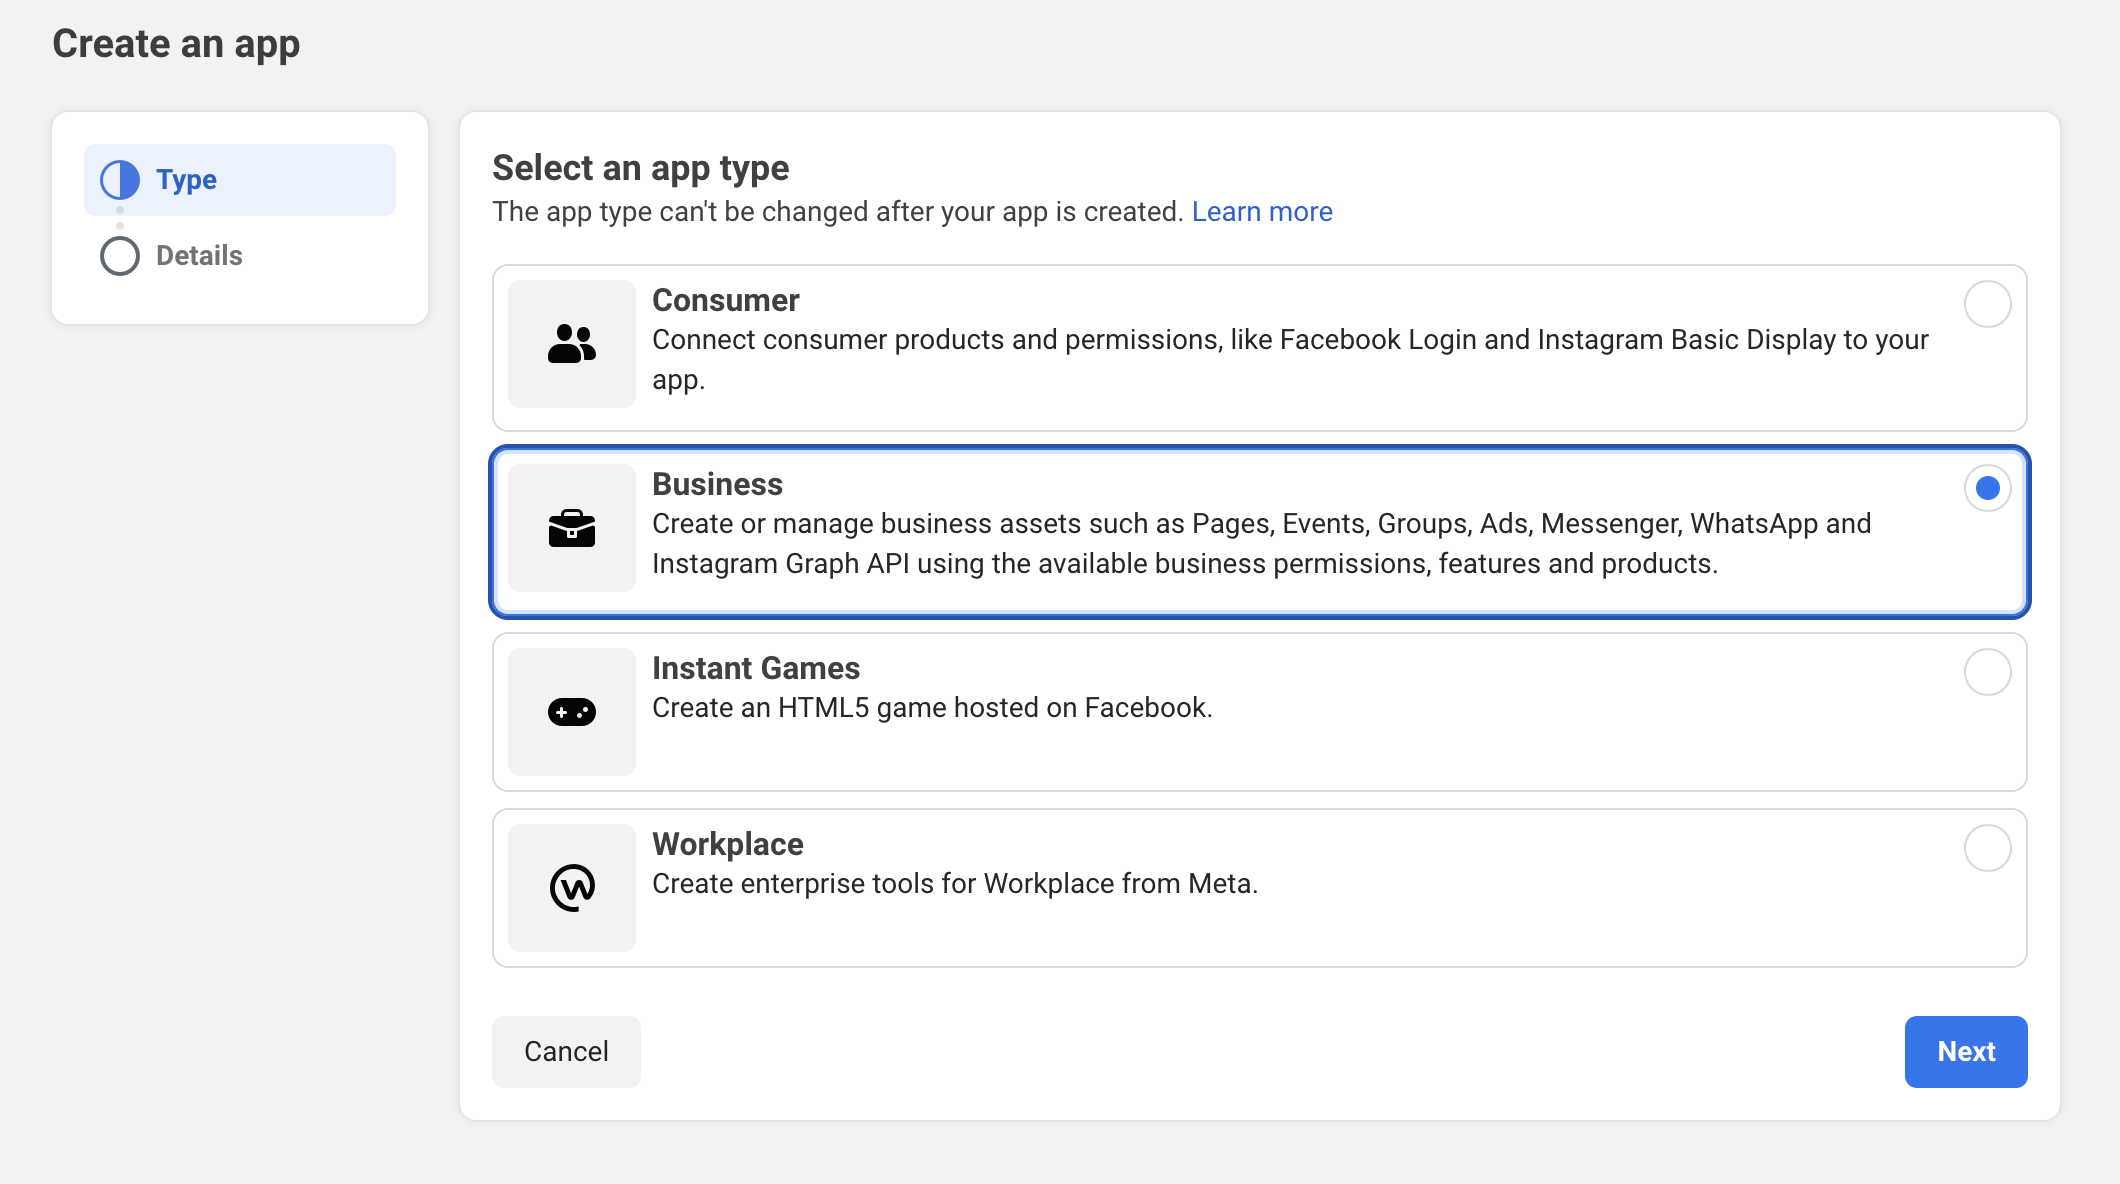Click the Business option description text
The image size is (2120, 1184).
pyautogui.click(x=1260, y=544)
